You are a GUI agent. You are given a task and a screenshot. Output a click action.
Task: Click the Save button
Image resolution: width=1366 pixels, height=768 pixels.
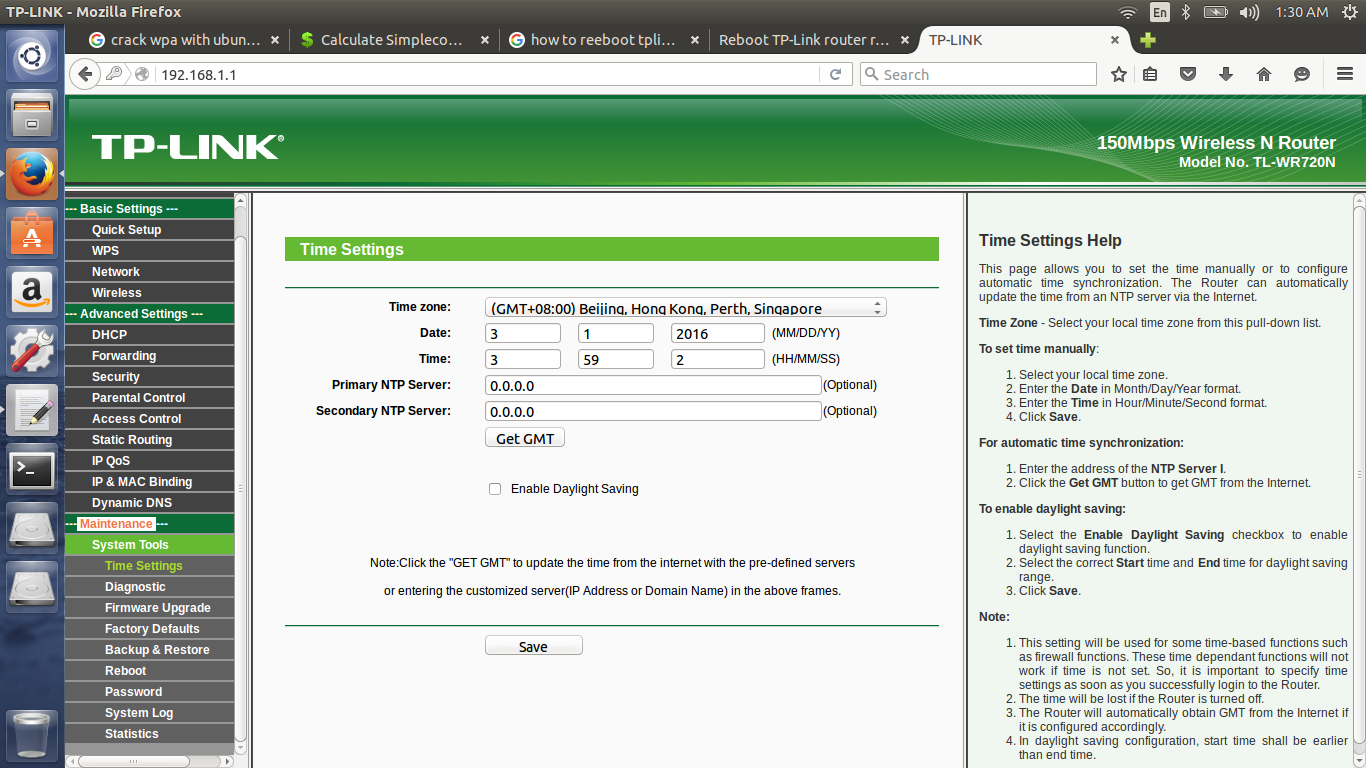pyautogui.click(x=533, y=646)
